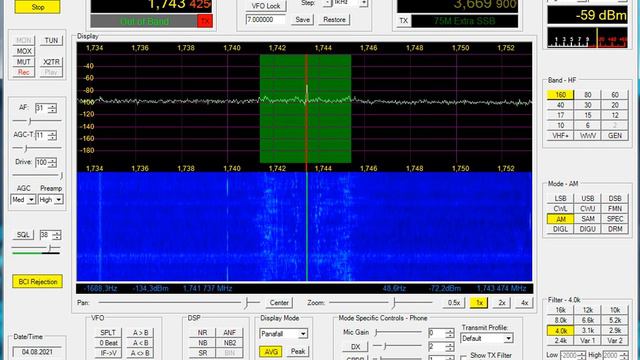Select FMN mode
640x360 pixels.
[x=615, y=209]
